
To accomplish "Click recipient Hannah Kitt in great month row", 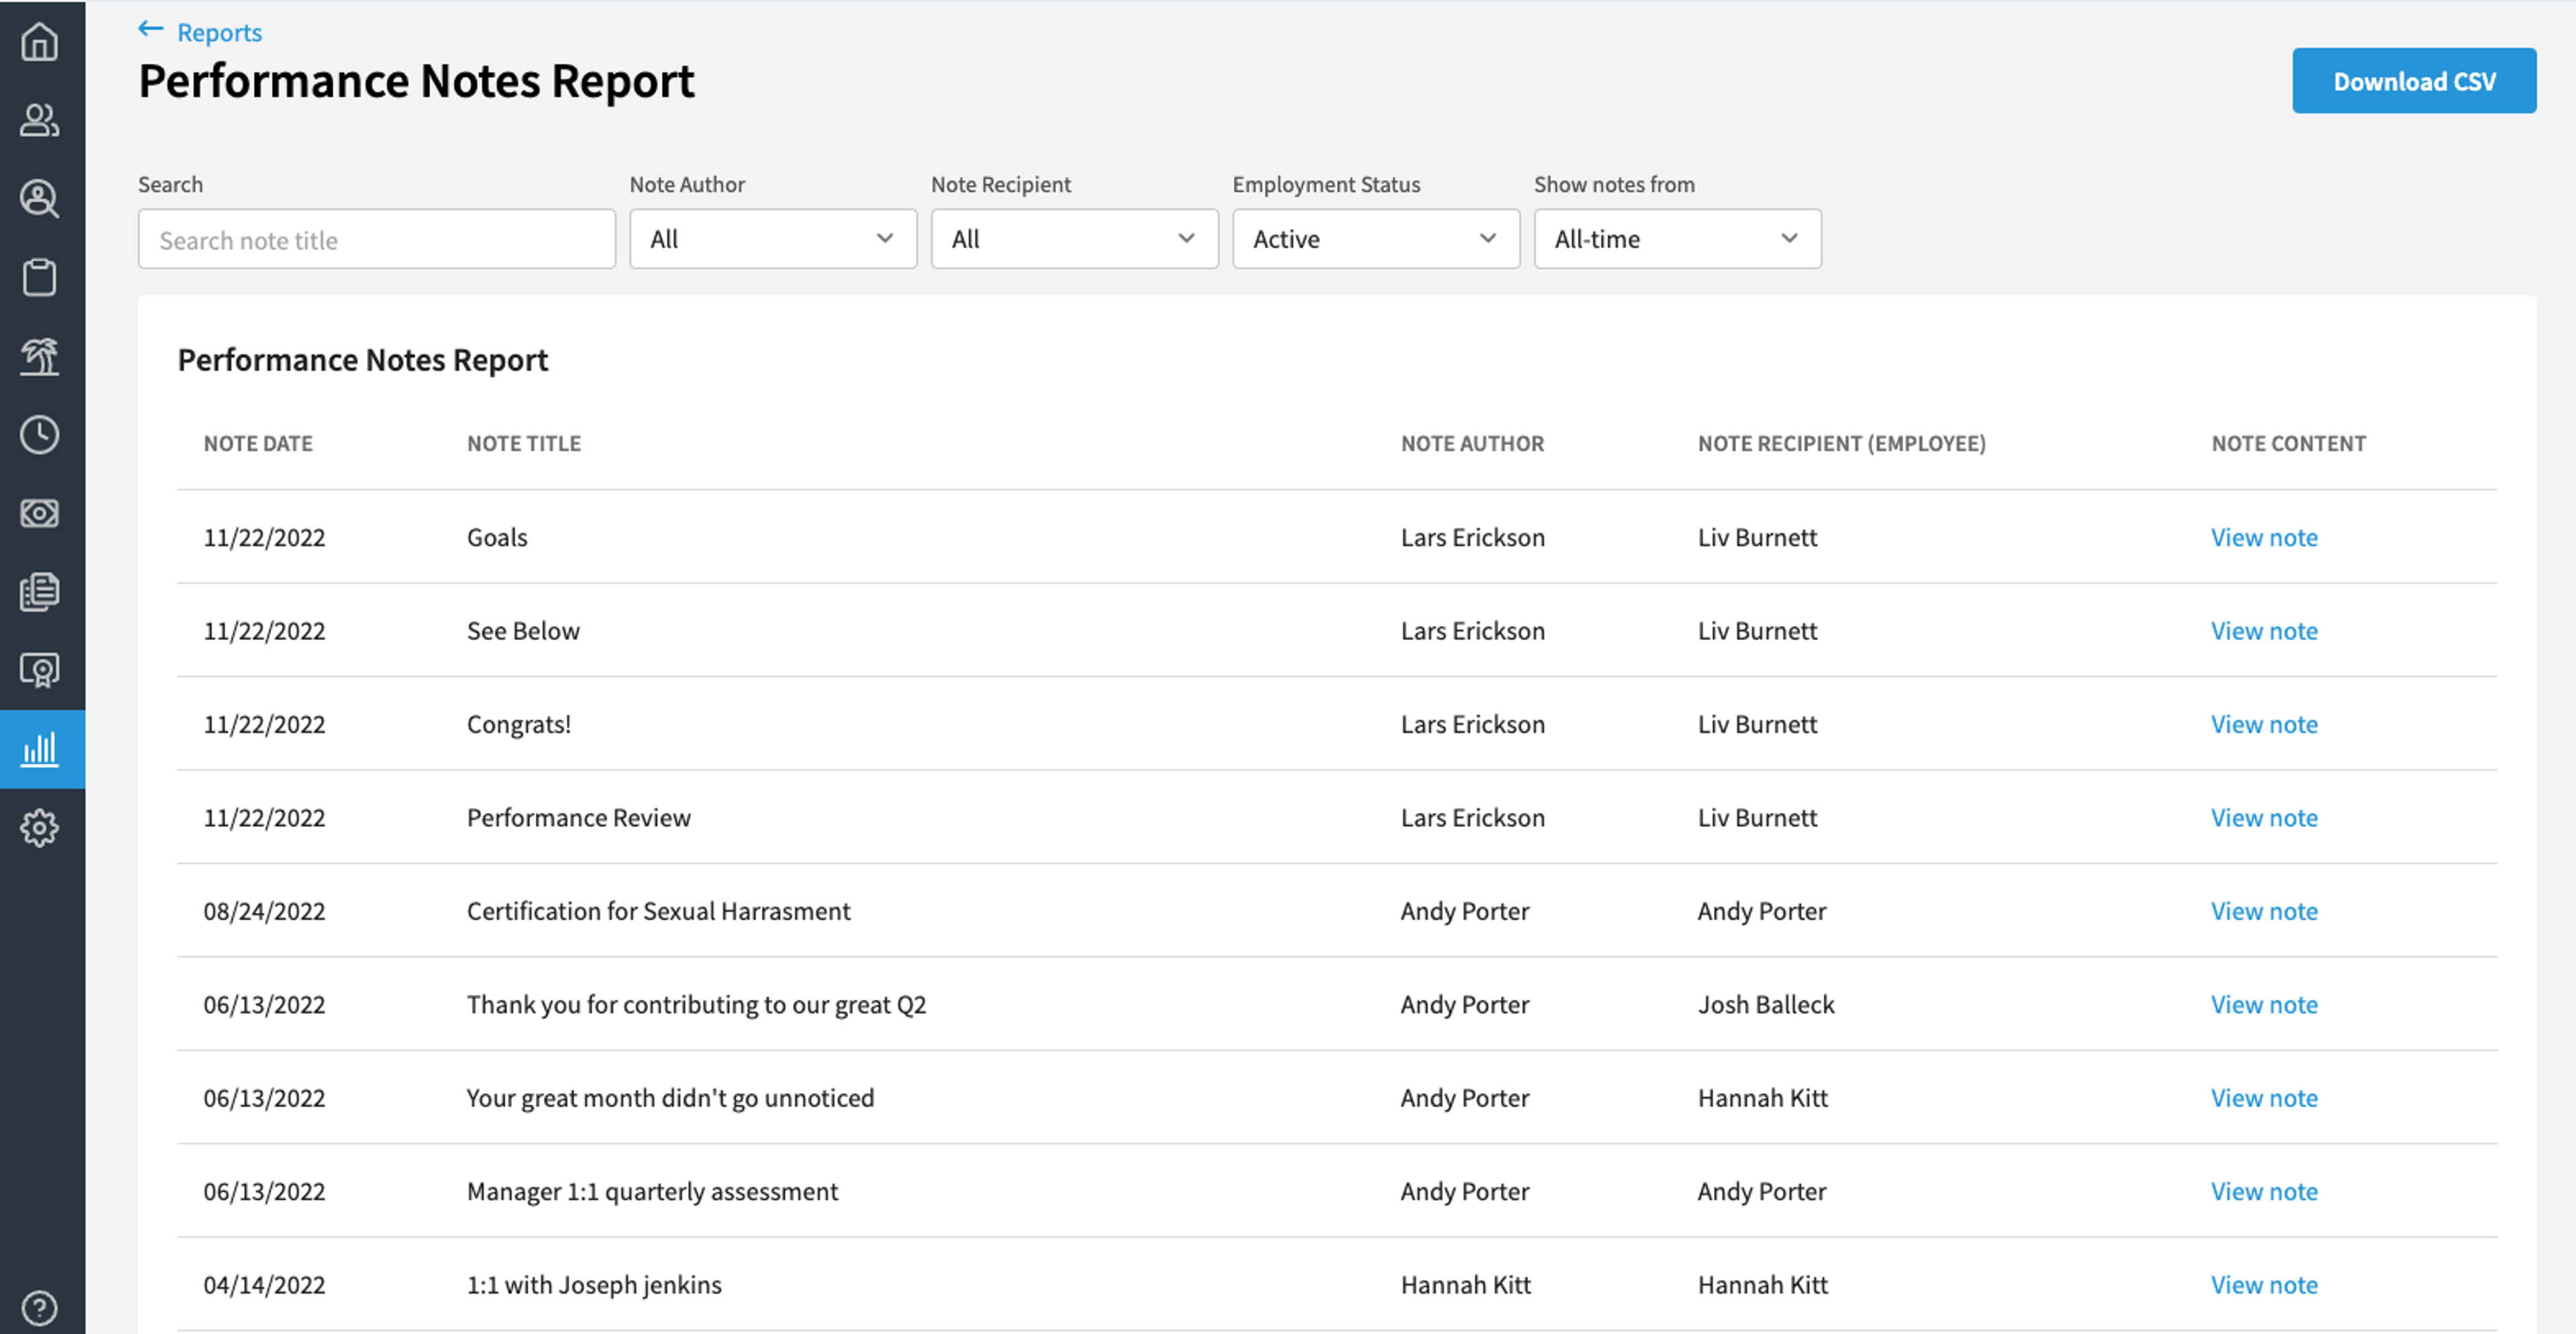I will tap(1762, 1098).
